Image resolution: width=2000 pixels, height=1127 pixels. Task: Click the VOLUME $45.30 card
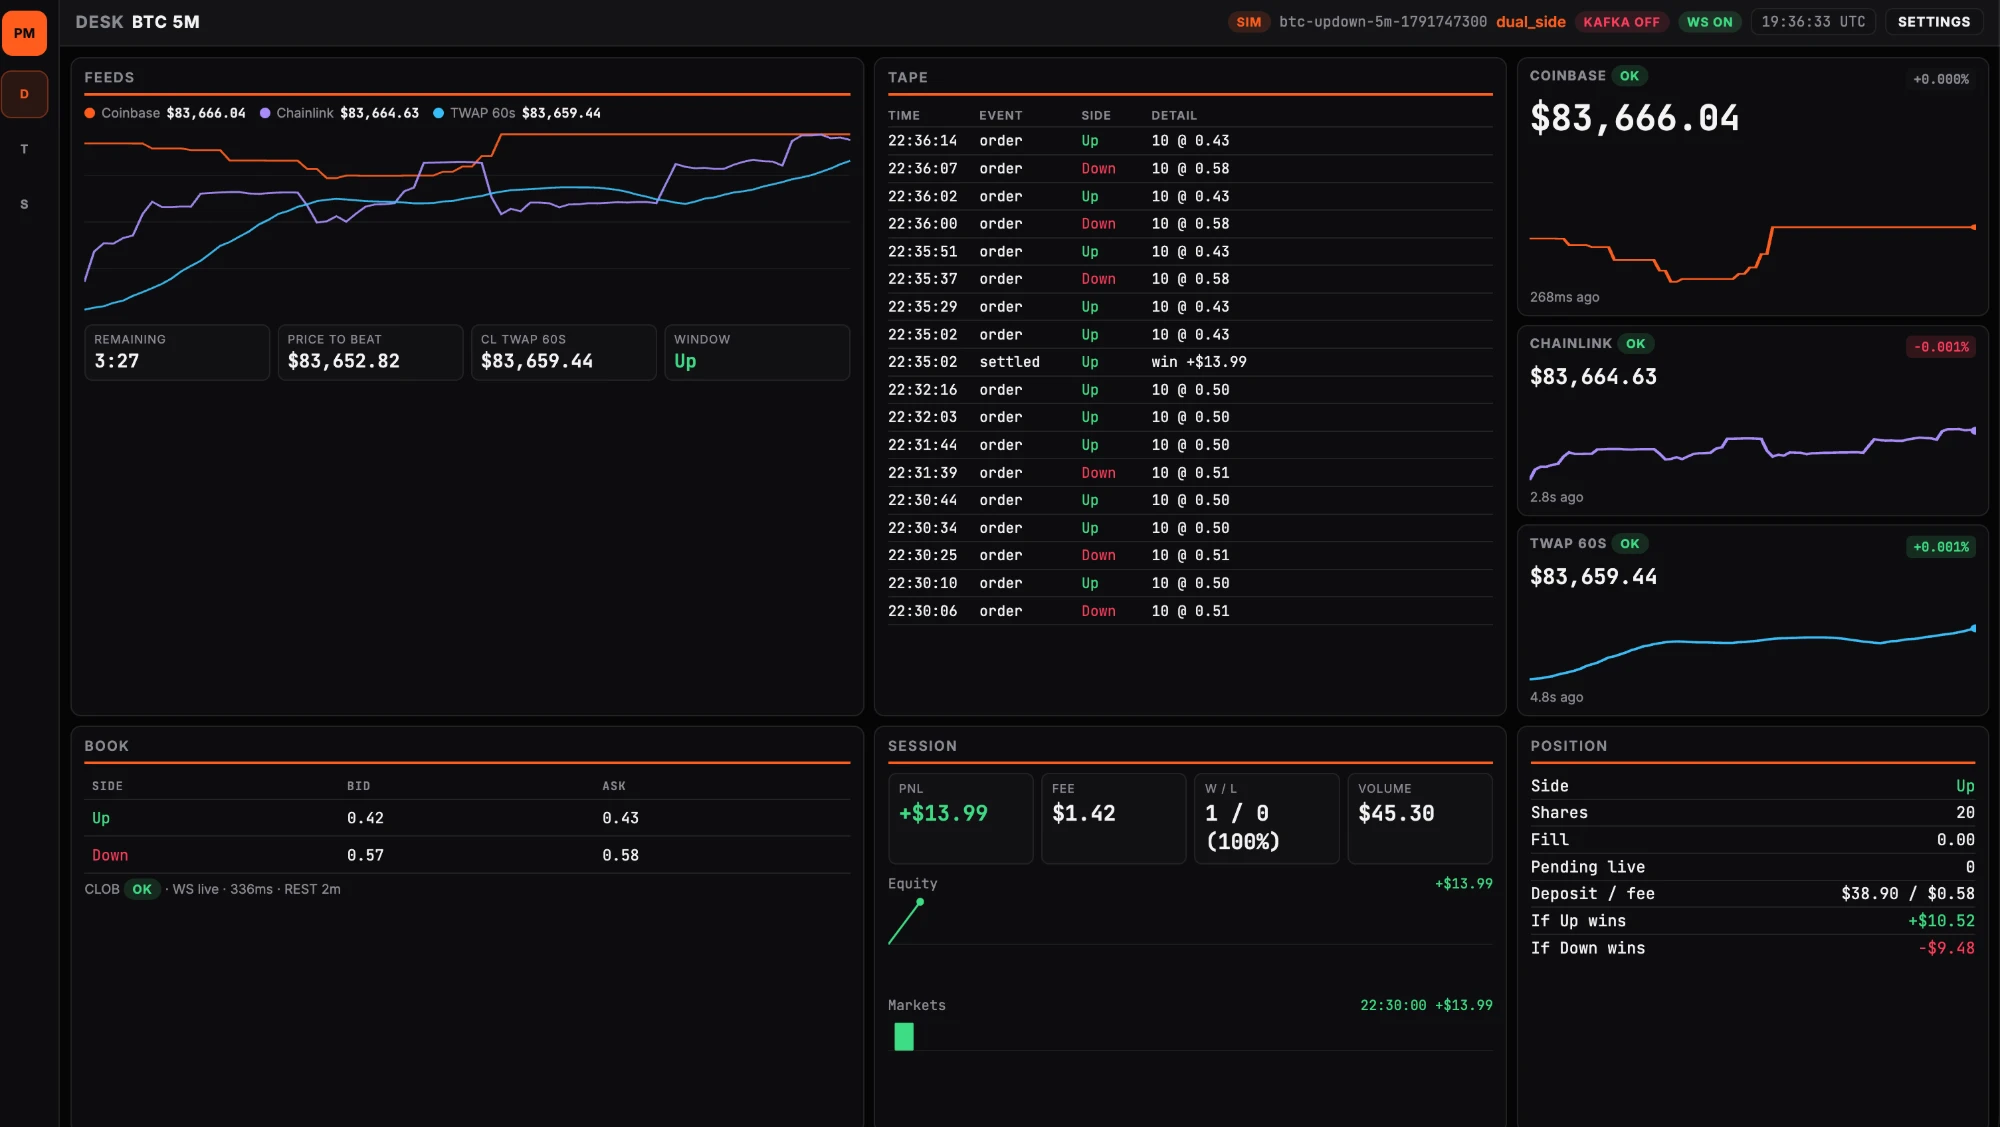coord(1420,818)
